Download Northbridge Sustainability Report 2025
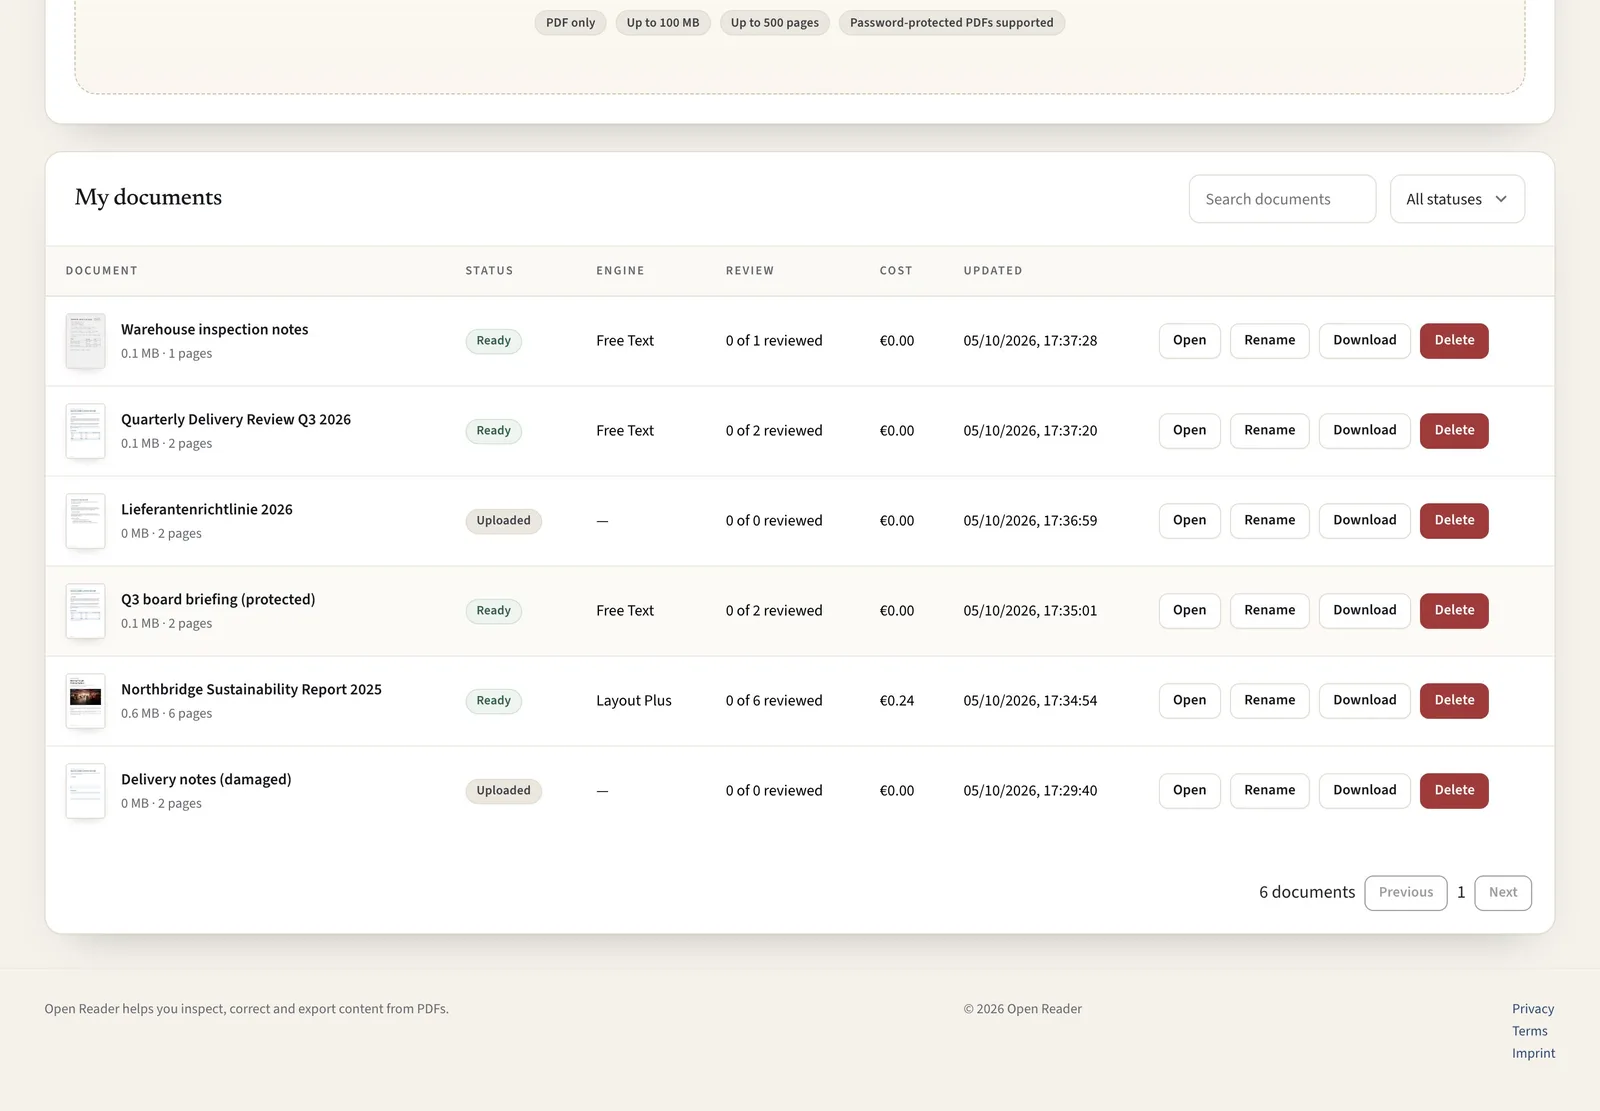 (1364, 700)
